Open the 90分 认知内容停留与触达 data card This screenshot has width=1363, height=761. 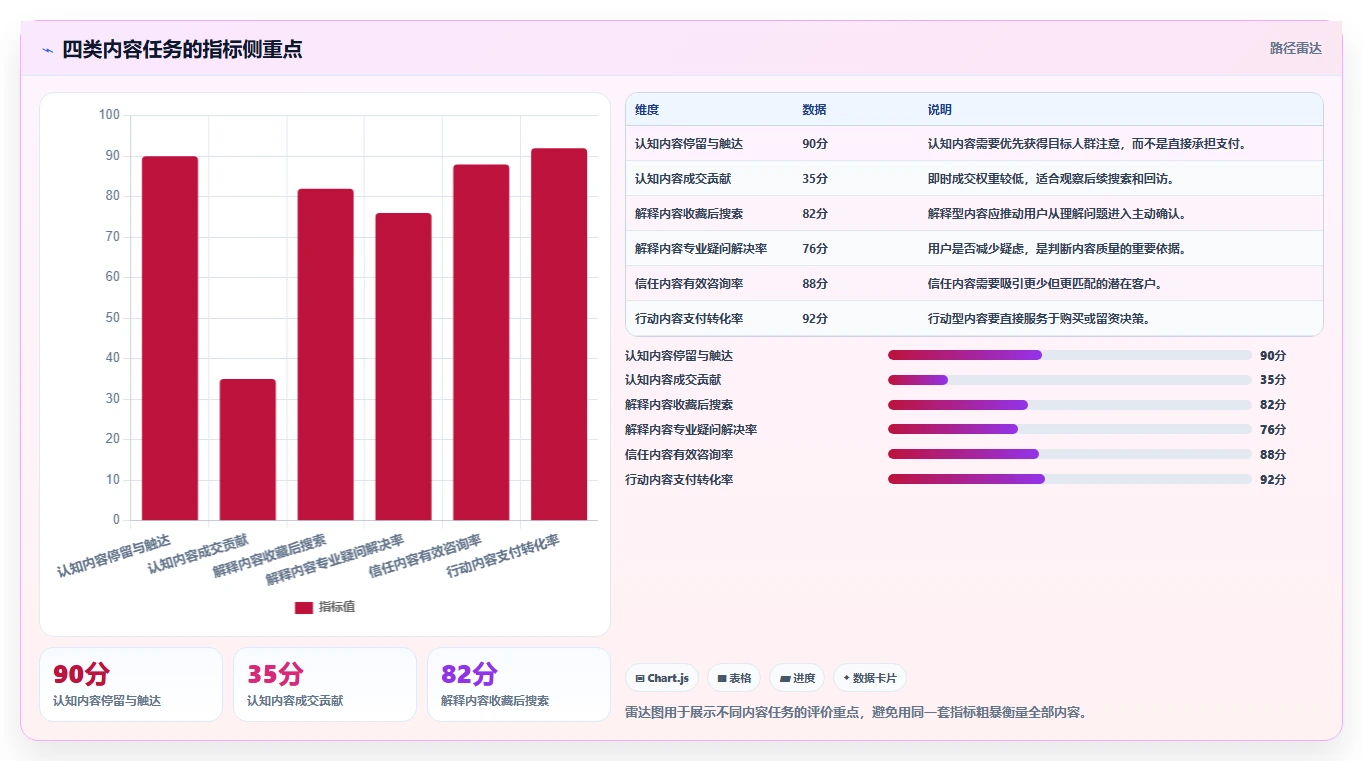(x=131, y=684)
